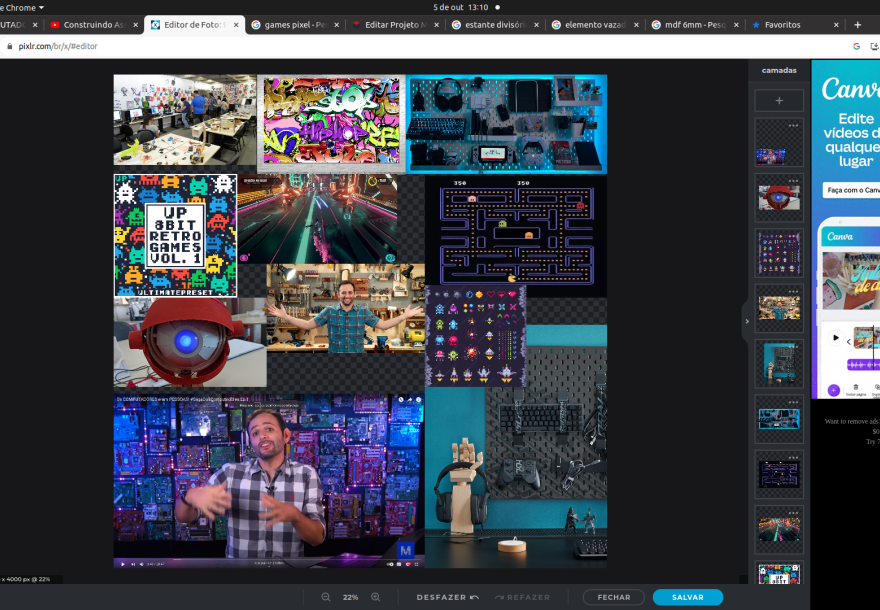Open the clock showing '5 de out 13:10'
This screenshot has height=610, width=880.
point(461,7)
